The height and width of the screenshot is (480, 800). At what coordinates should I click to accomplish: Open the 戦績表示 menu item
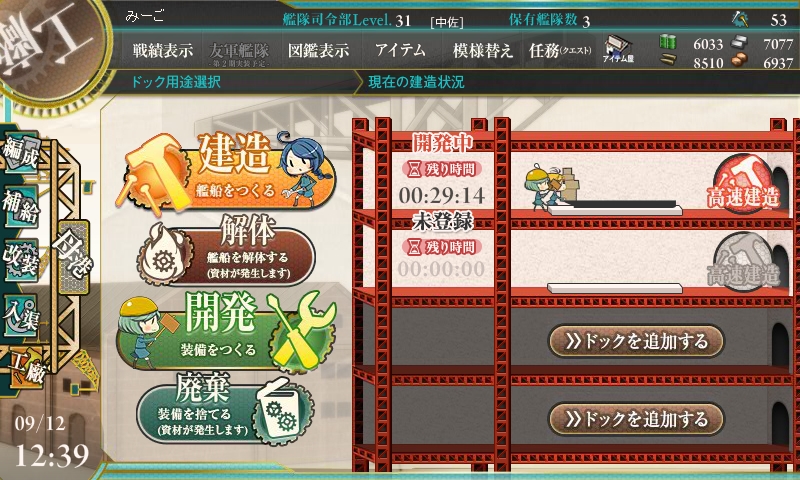click(x=163, y=50)
